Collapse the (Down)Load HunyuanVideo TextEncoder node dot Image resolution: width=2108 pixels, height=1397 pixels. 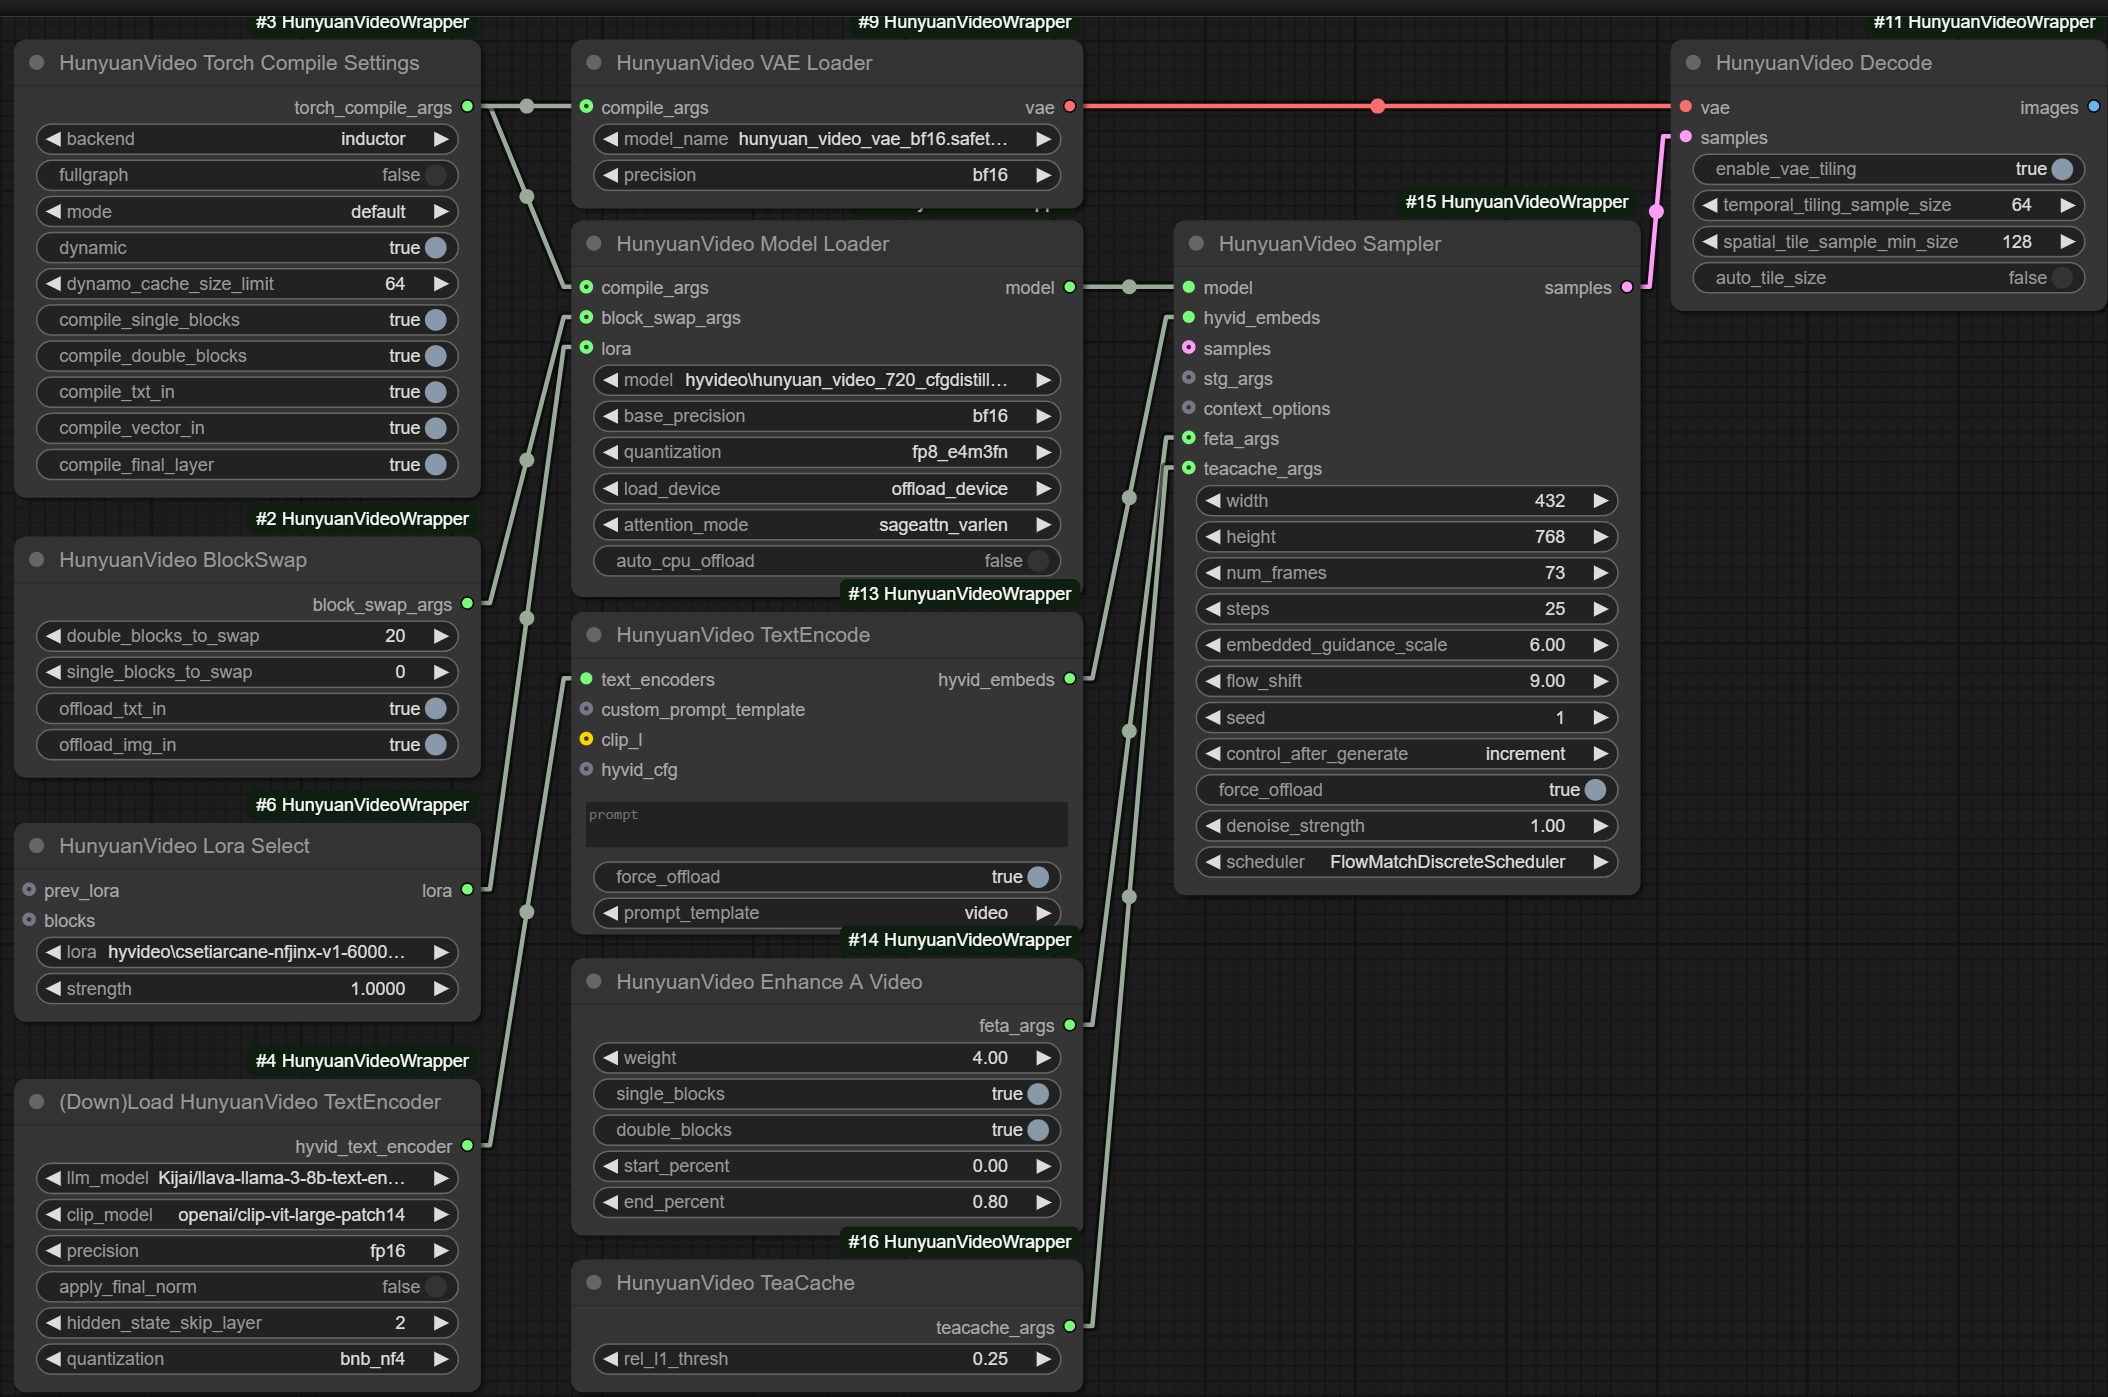click(37, 1101)
